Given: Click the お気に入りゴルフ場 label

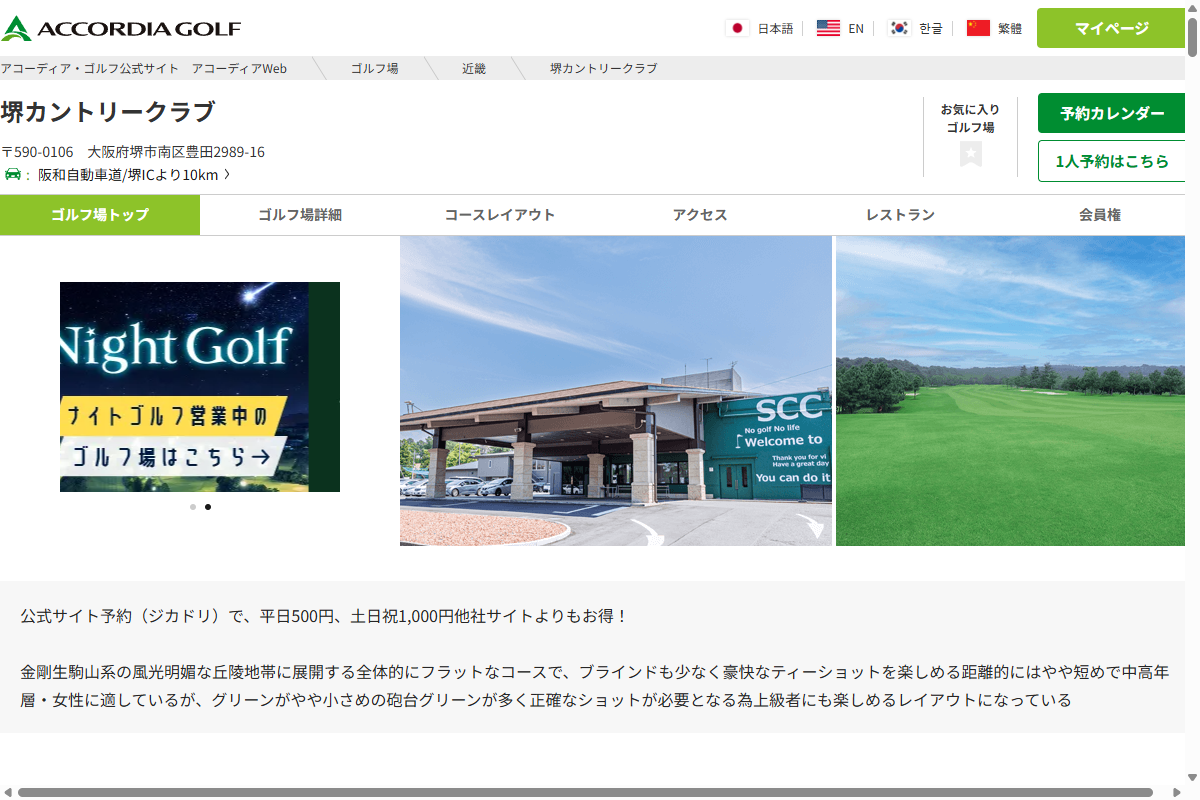Looking at the screenshot, I should [x=970, y=118].
